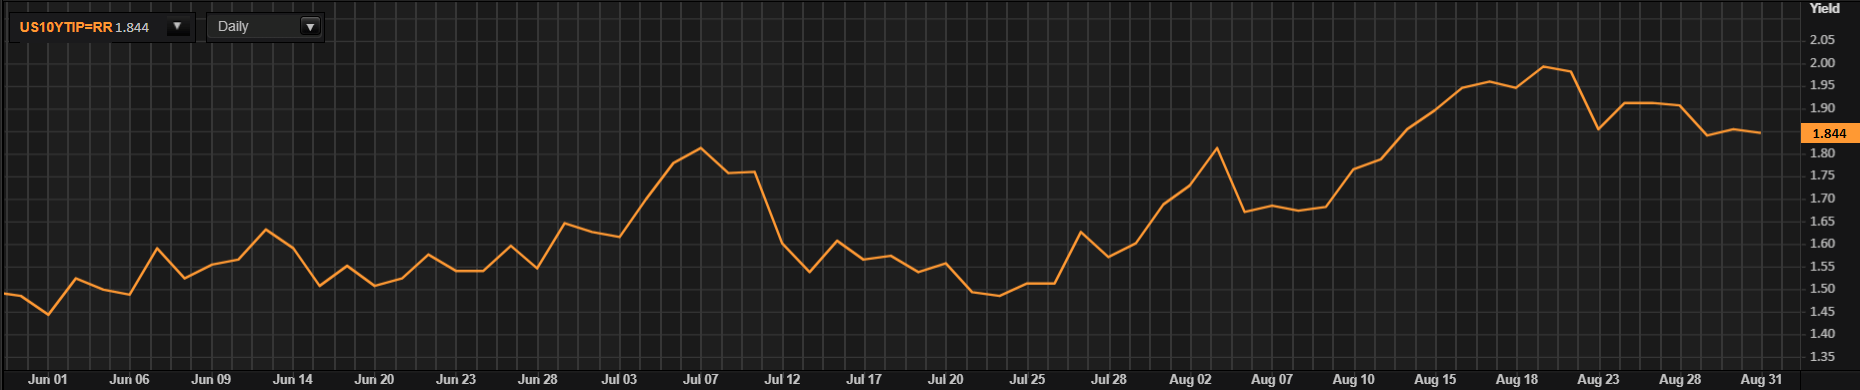Select the Daily interval combo box text

tap(233, 27)
